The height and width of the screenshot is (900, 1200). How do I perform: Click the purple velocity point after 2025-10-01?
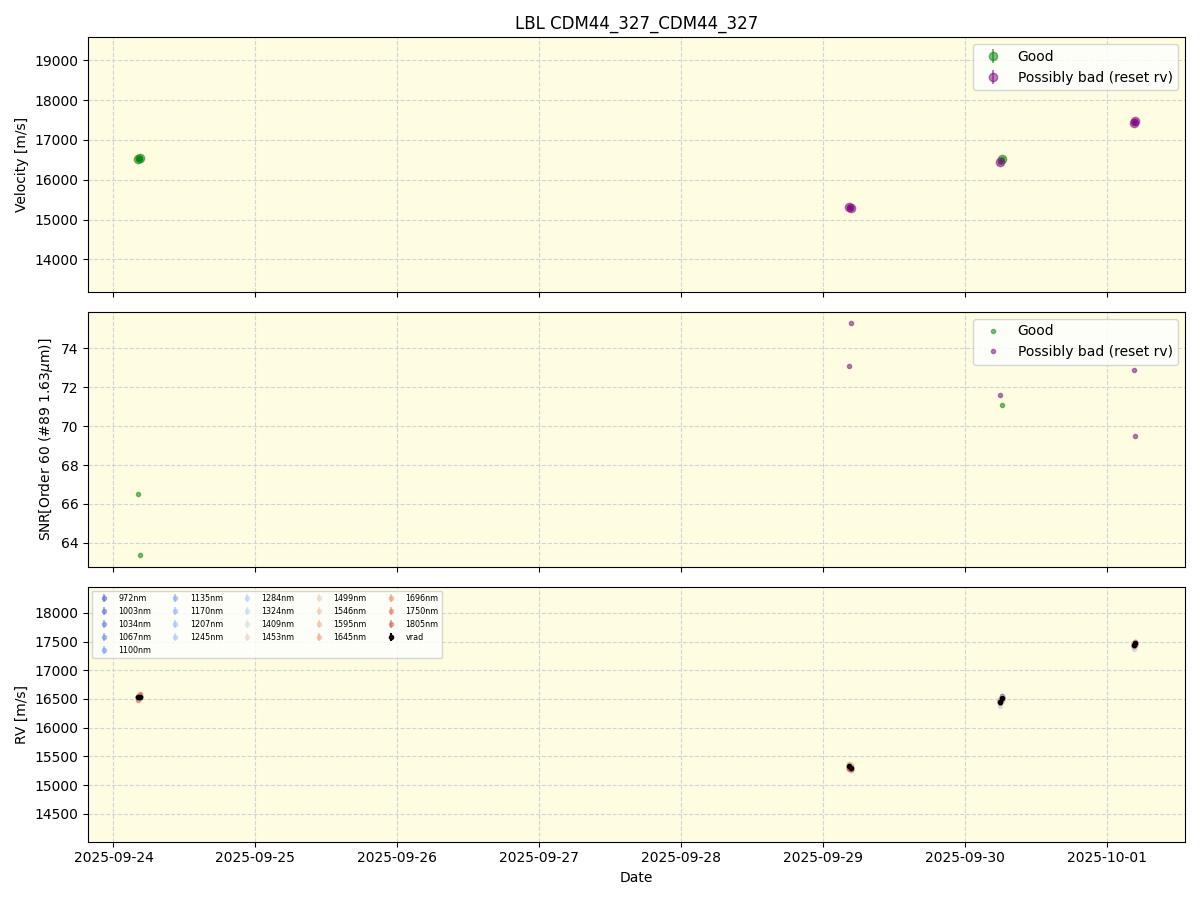click(x=1134, y=122)
